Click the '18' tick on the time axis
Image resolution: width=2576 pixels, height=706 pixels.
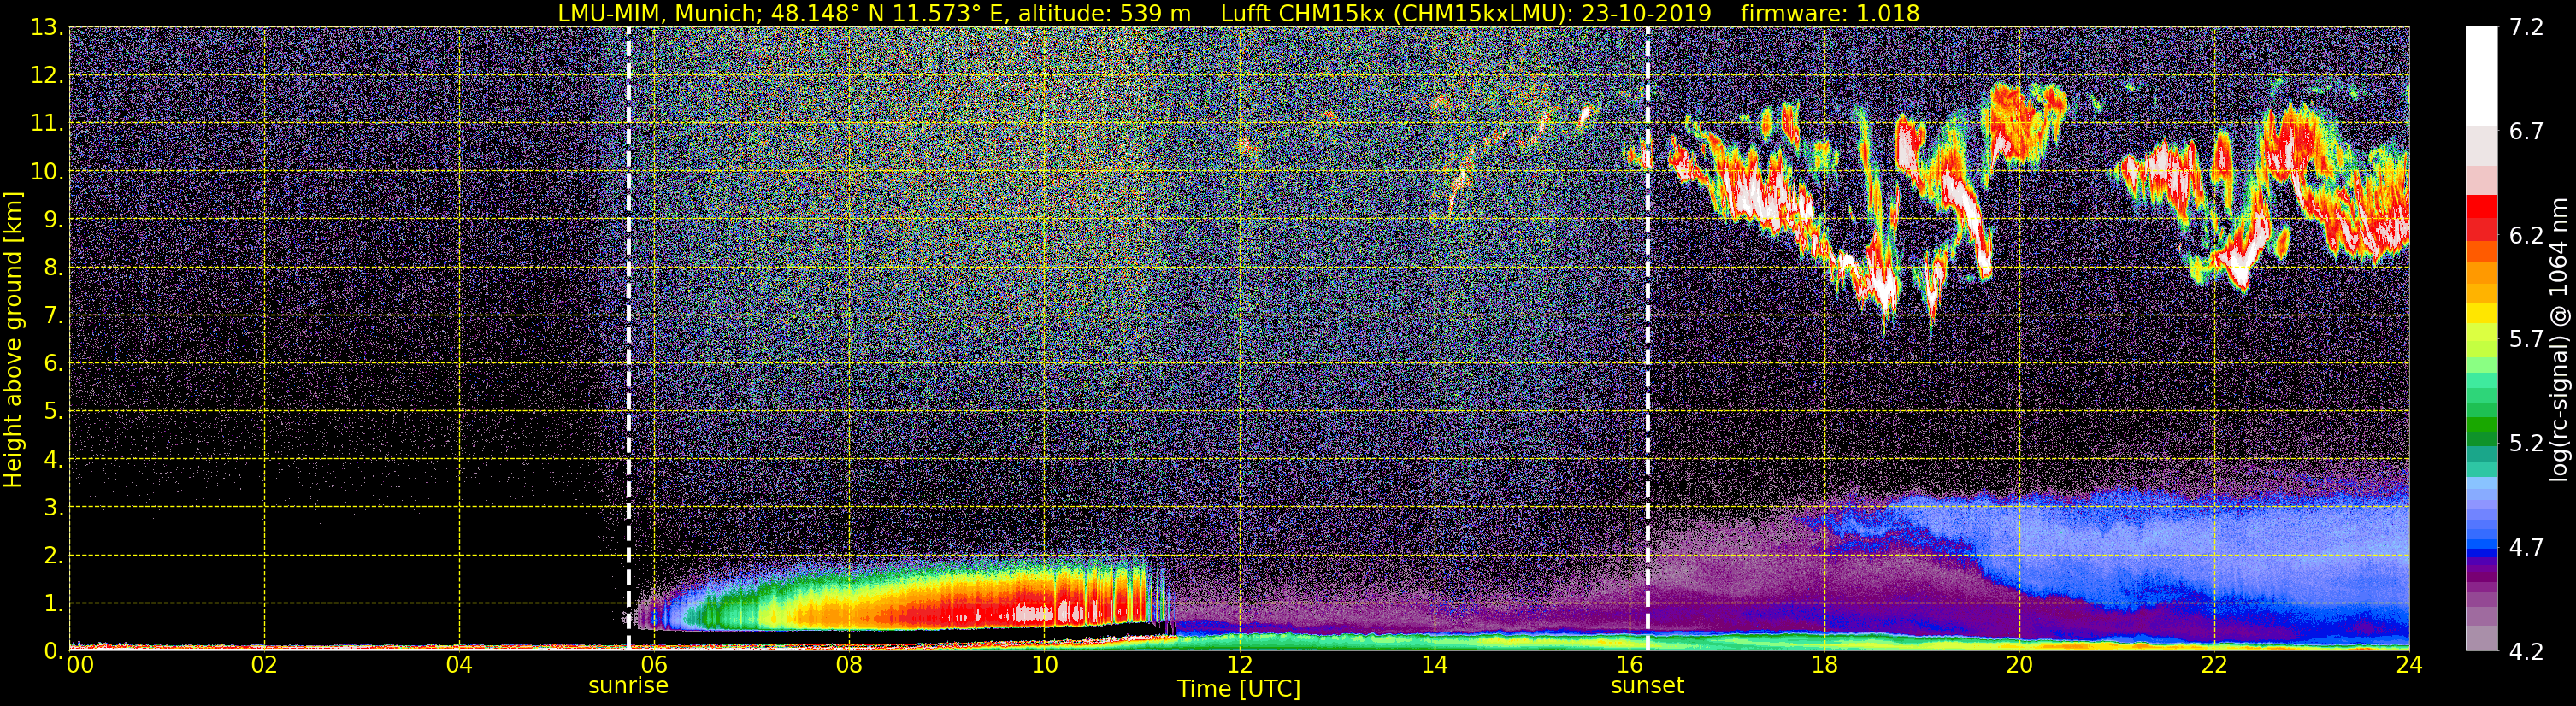pos(1824,665)
